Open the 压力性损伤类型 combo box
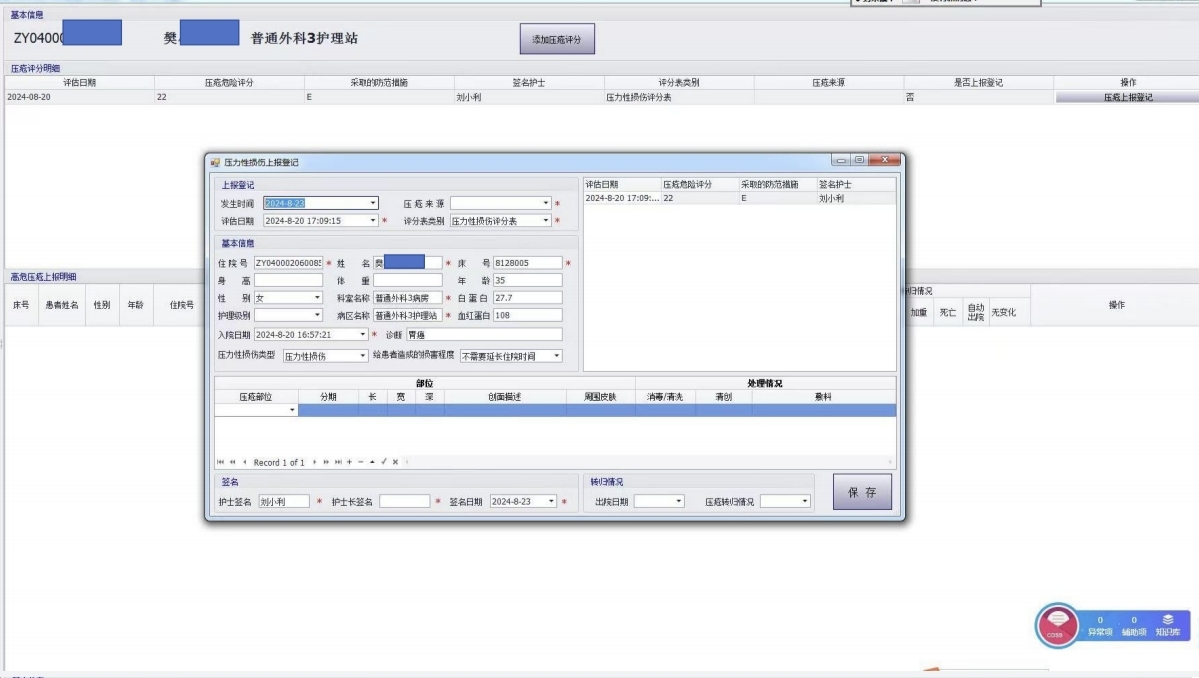 [363, 356]
